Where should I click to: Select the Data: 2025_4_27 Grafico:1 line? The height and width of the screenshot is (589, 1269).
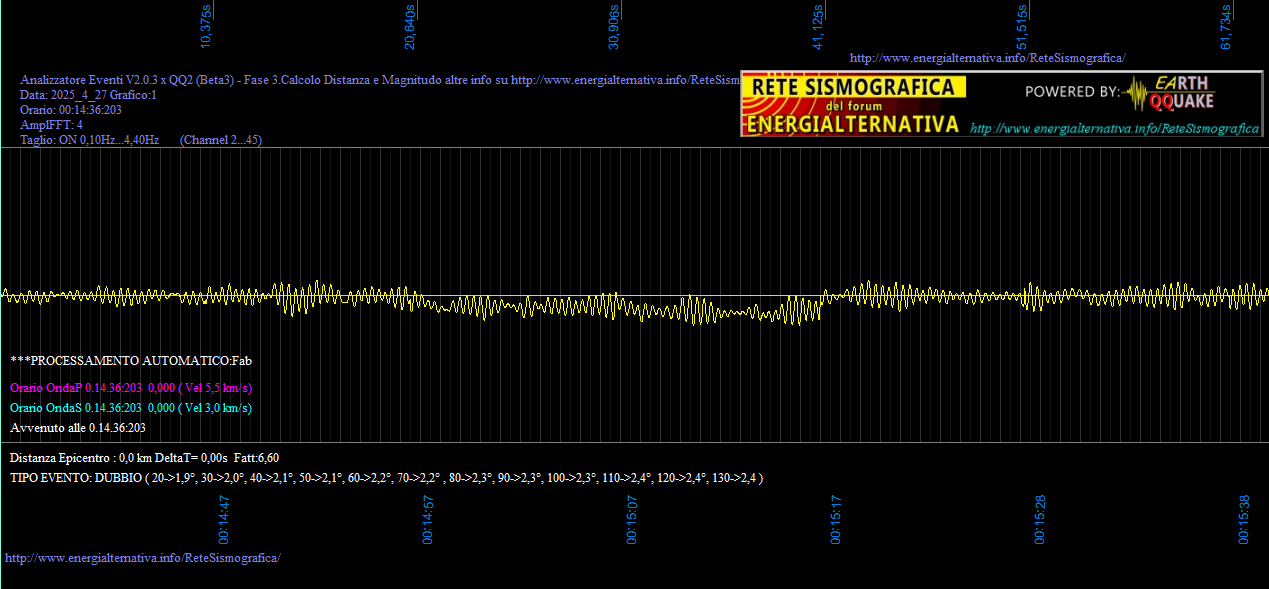(x=88, y=95)
